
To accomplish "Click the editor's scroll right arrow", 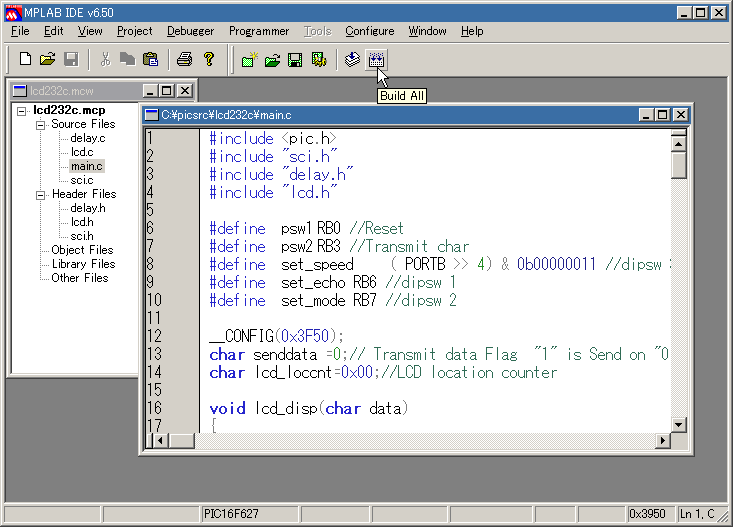I will pyautogui.click(x=662, y=440).
